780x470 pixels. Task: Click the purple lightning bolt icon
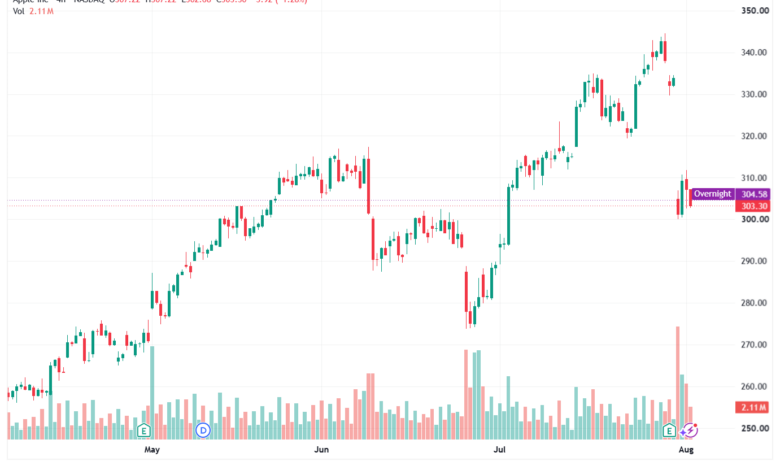[689, 430]
